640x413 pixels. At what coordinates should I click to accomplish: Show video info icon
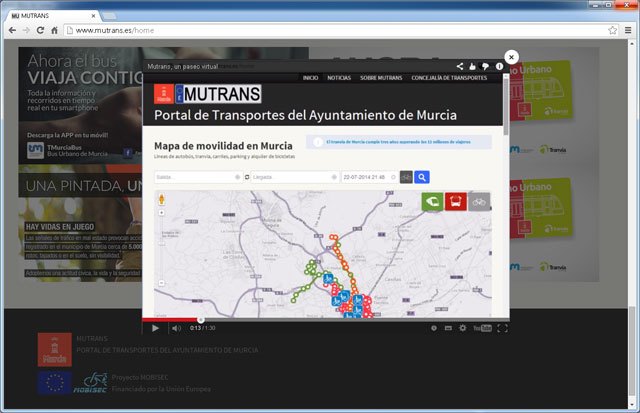pos(498,66)
